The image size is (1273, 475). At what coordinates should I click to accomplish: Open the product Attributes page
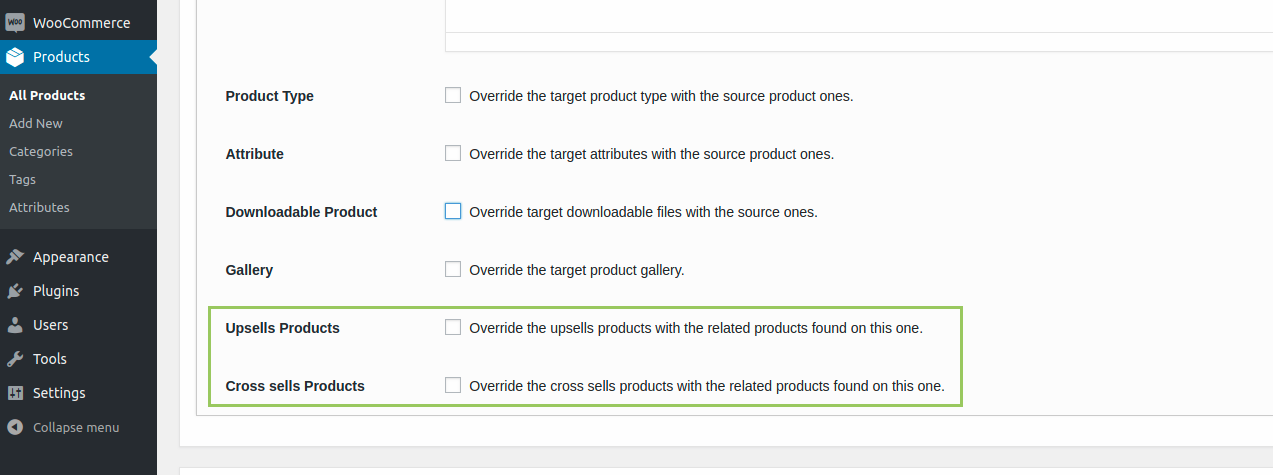39,208
